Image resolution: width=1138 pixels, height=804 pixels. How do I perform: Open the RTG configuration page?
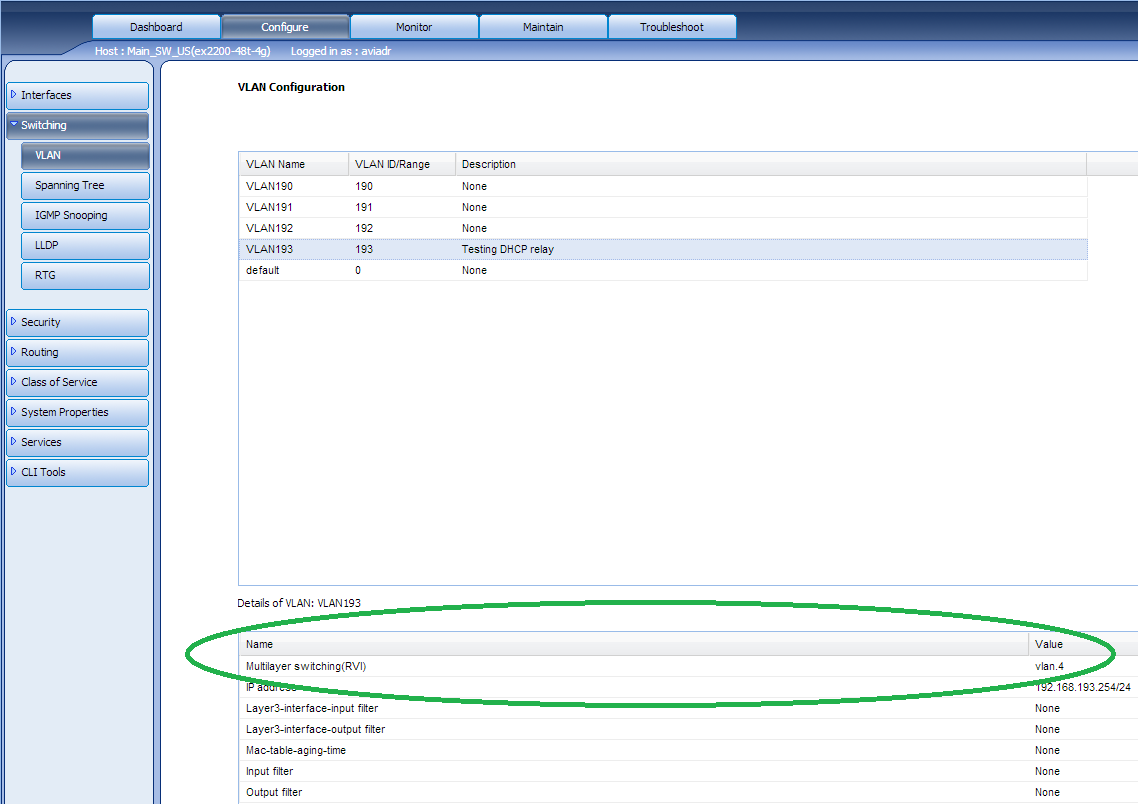(86, 275)
